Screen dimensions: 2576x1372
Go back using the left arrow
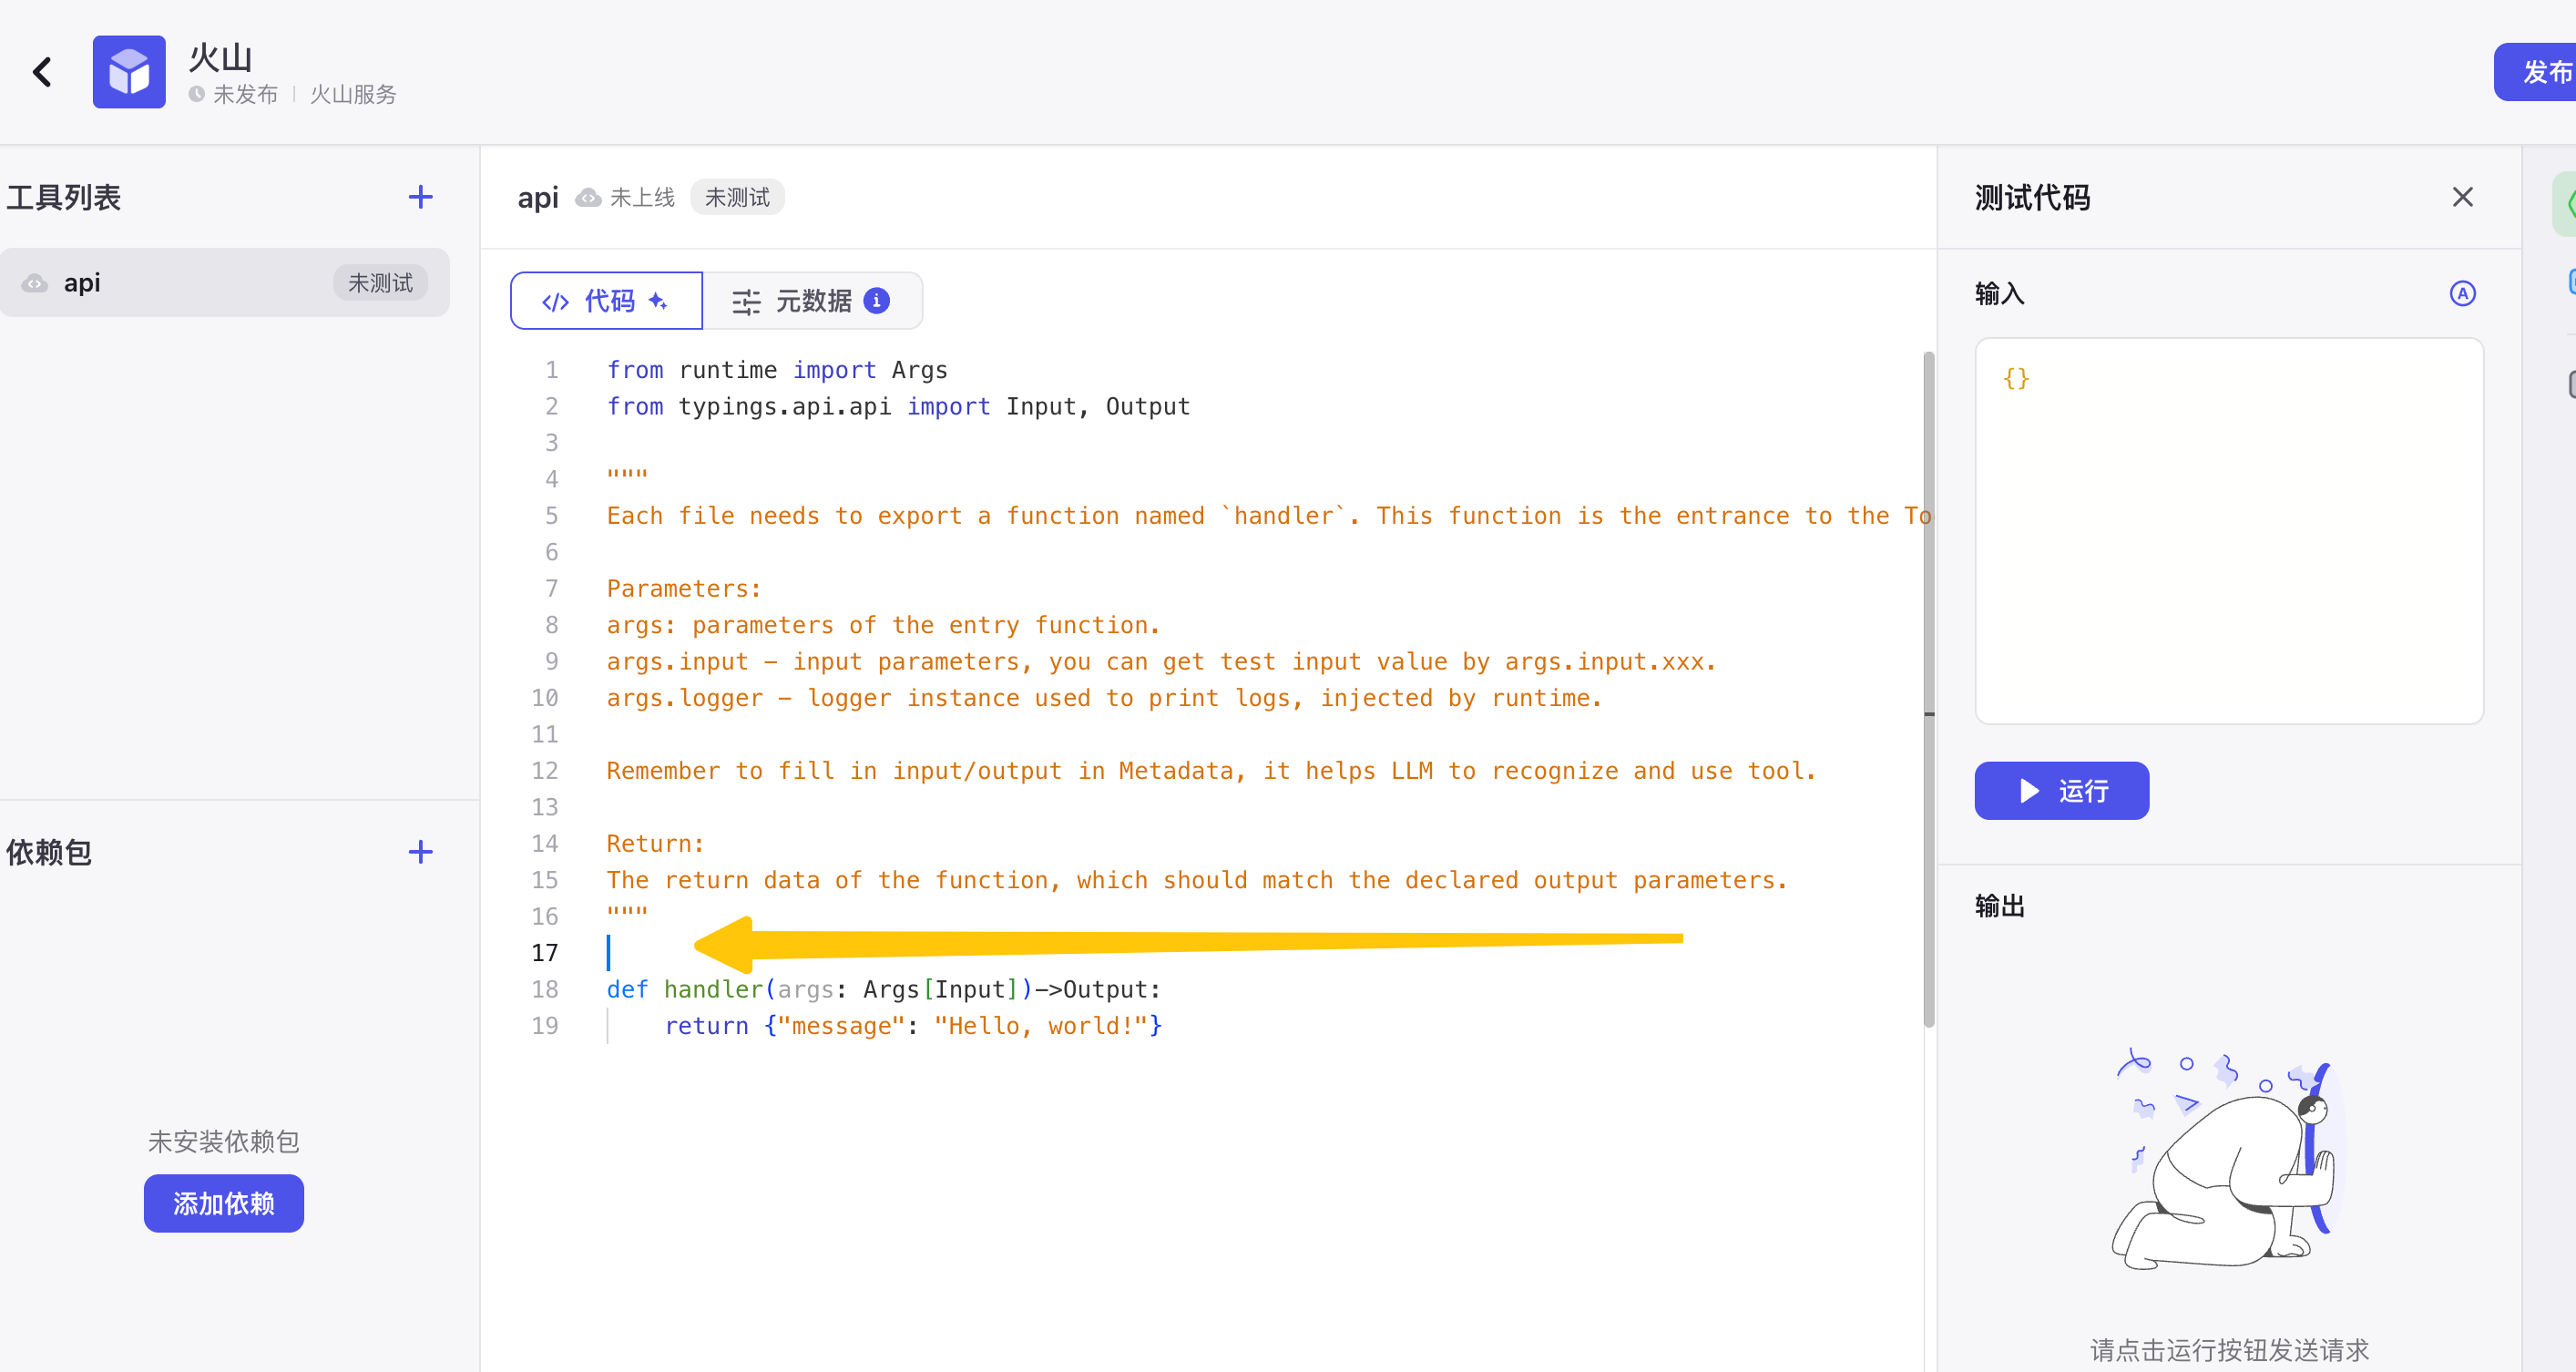point(42,72)
